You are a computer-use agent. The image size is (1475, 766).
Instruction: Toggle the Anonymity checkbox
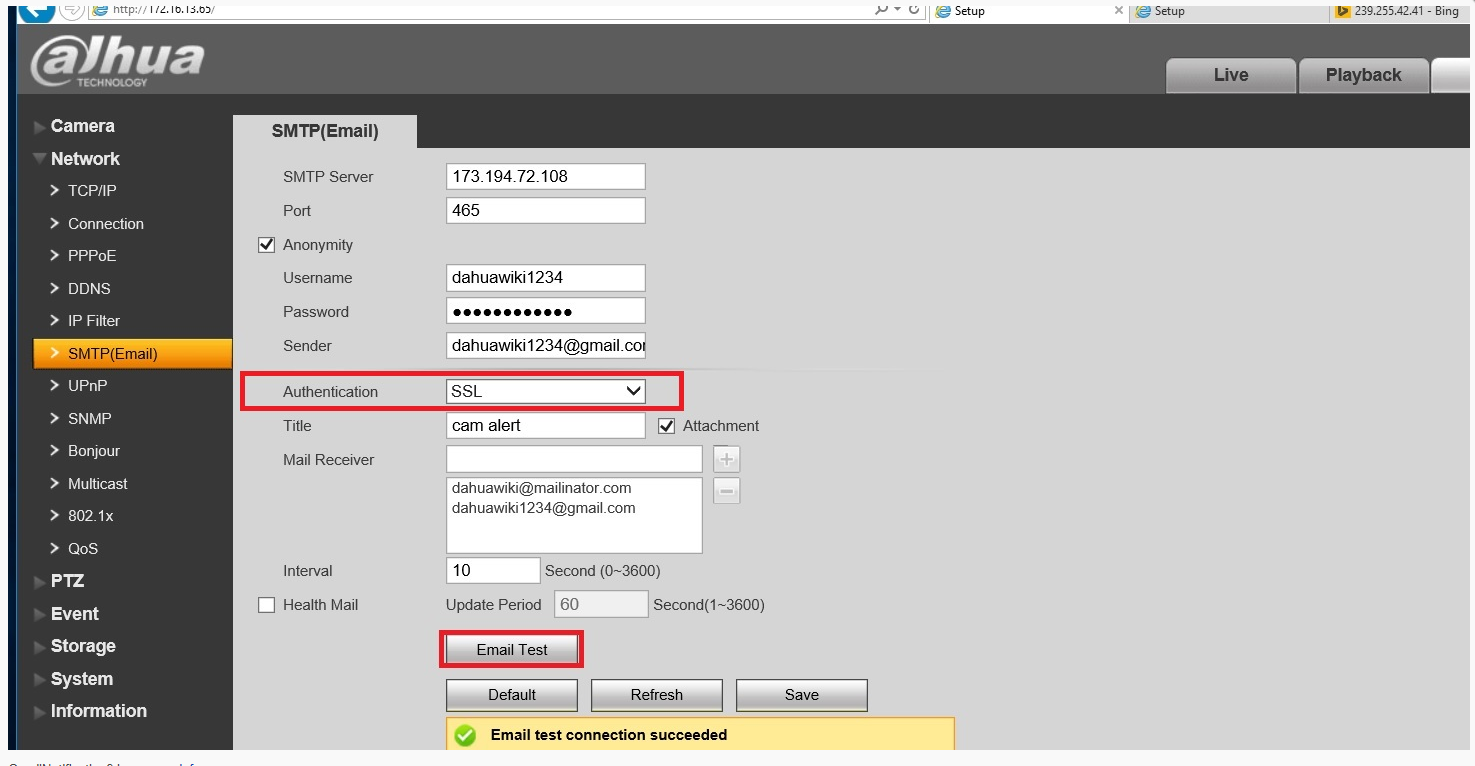(x=266, y=245)
